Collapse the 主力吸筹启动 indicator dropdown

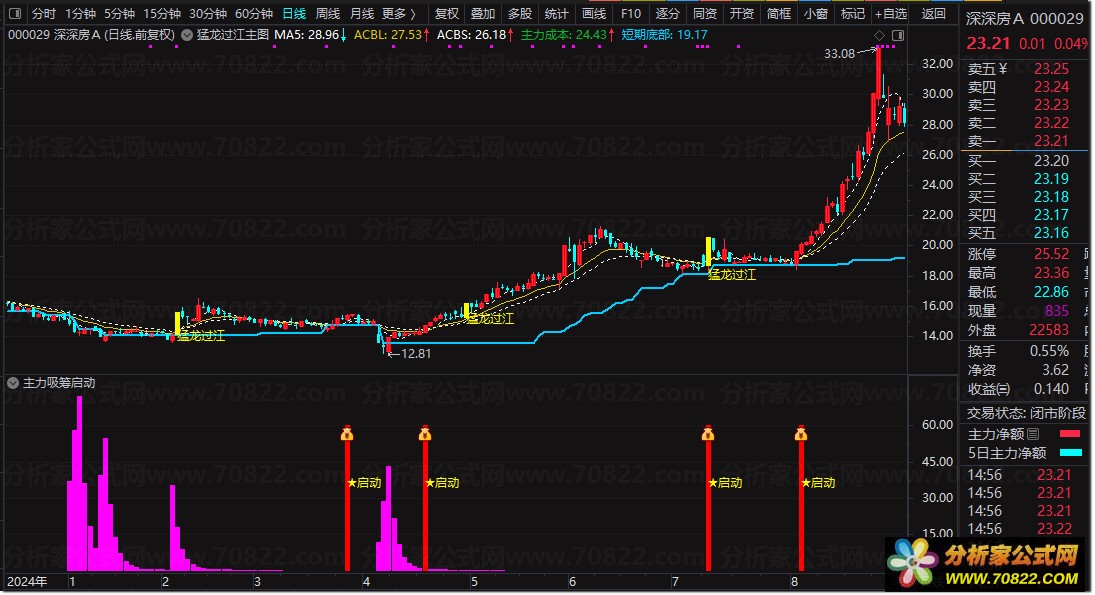pos(13,383)
